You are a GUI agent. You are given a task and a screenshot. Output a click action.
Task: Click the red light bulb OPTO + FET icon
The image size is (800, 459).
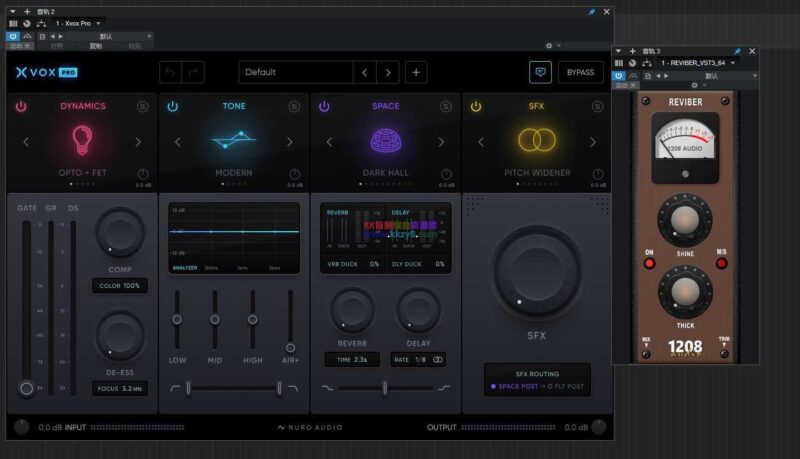coord(82,140)
